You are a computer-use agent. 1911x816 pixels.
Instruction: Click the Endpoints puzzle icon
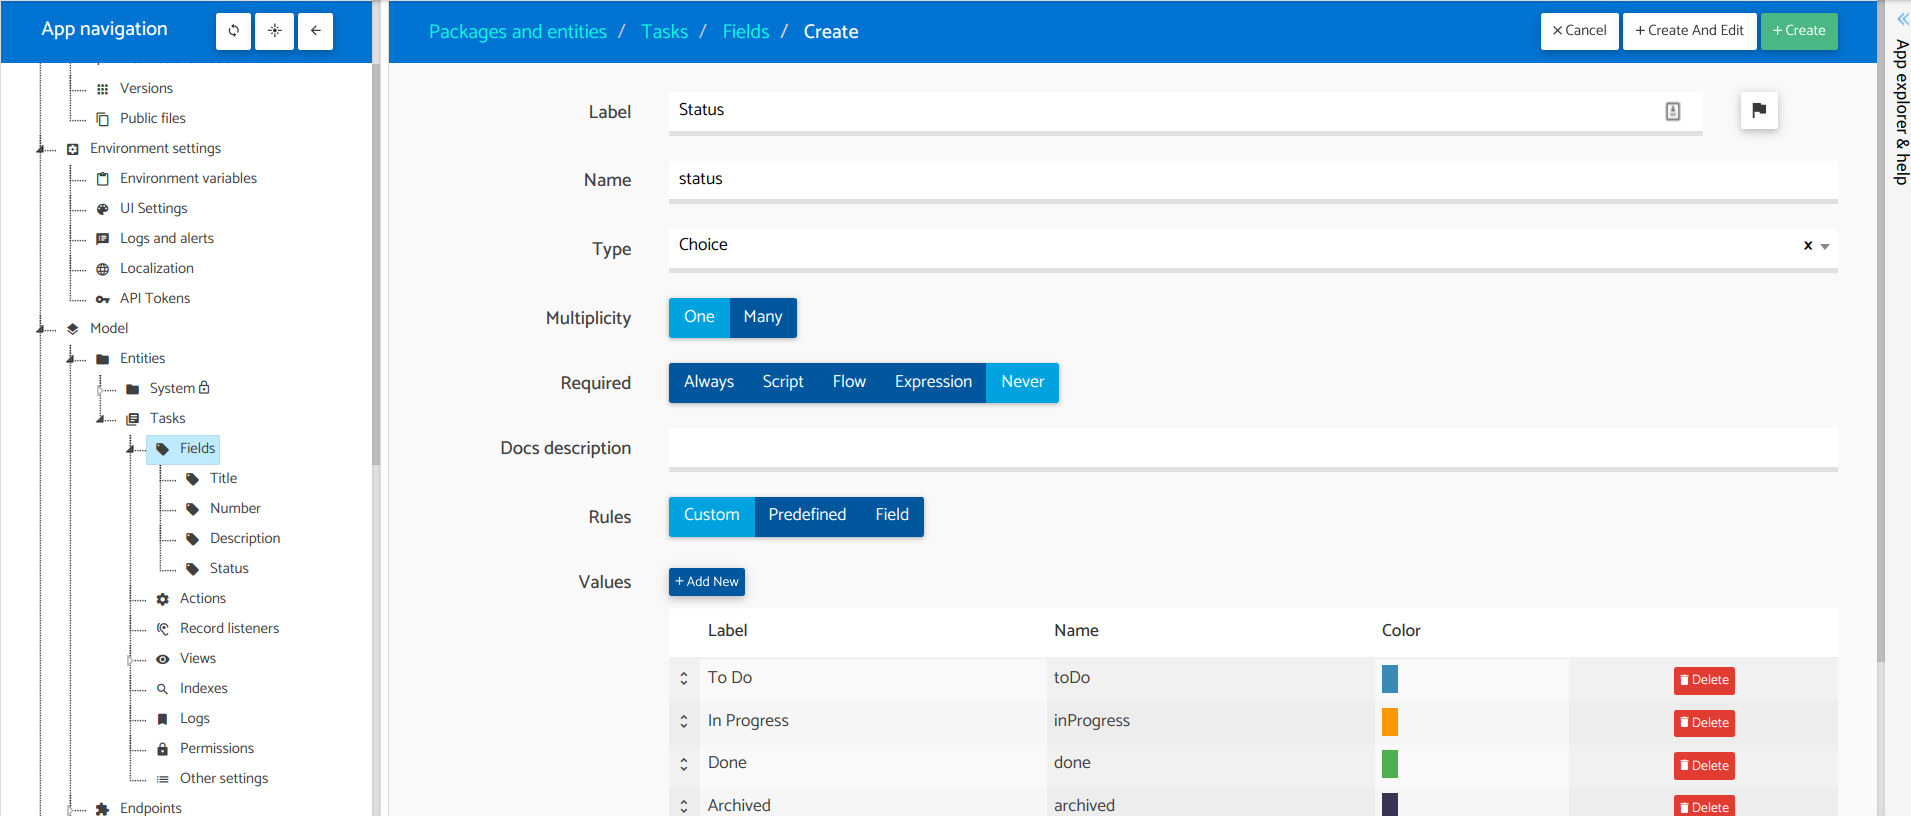[x=102, y=809]
